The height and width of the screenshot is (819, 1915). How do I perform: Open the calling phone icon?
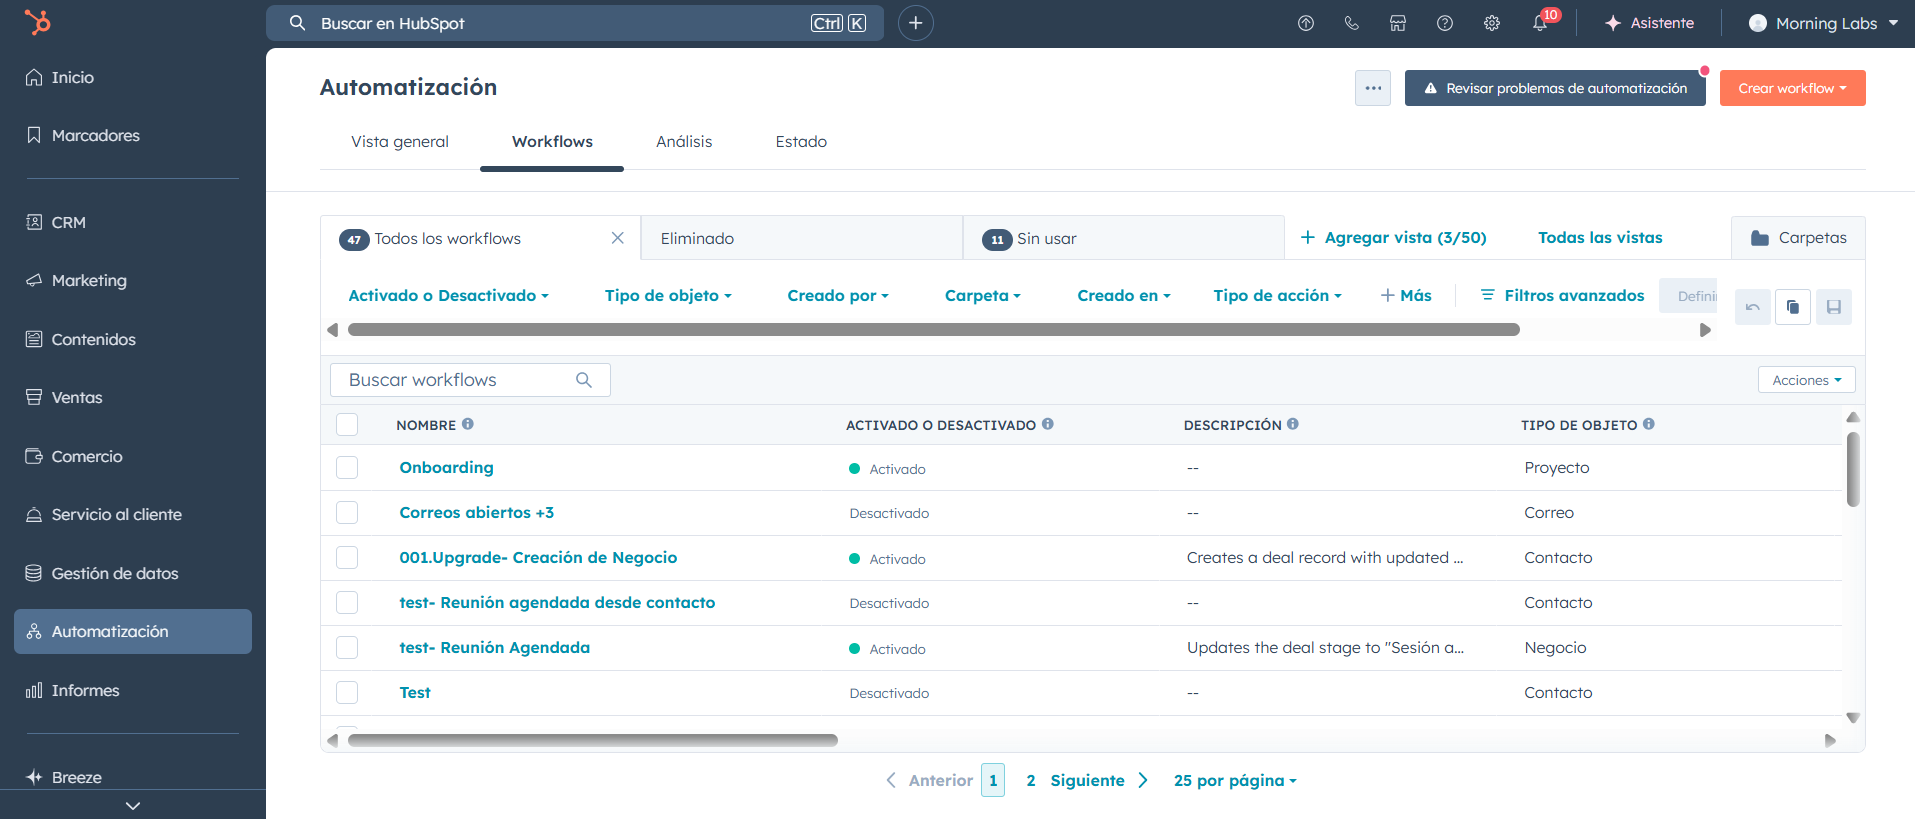(x=1351, y=23)
